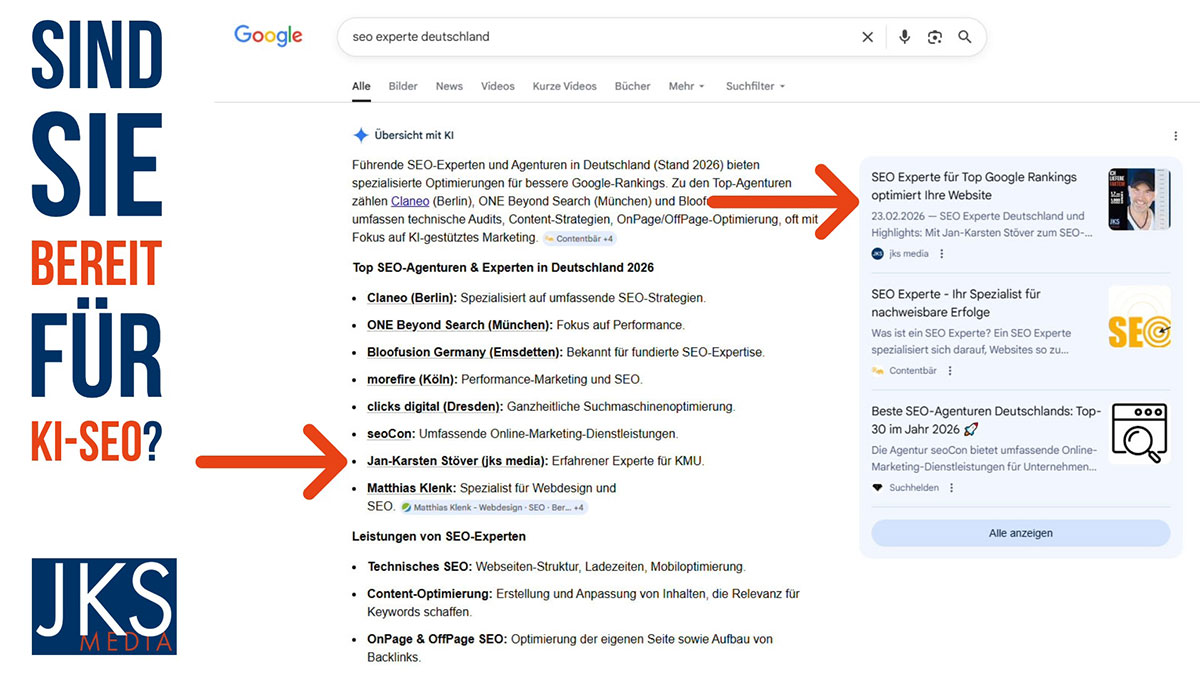Open the Mehr dropdown
The image size is (1200, 675).
click(x=686, y=86)
